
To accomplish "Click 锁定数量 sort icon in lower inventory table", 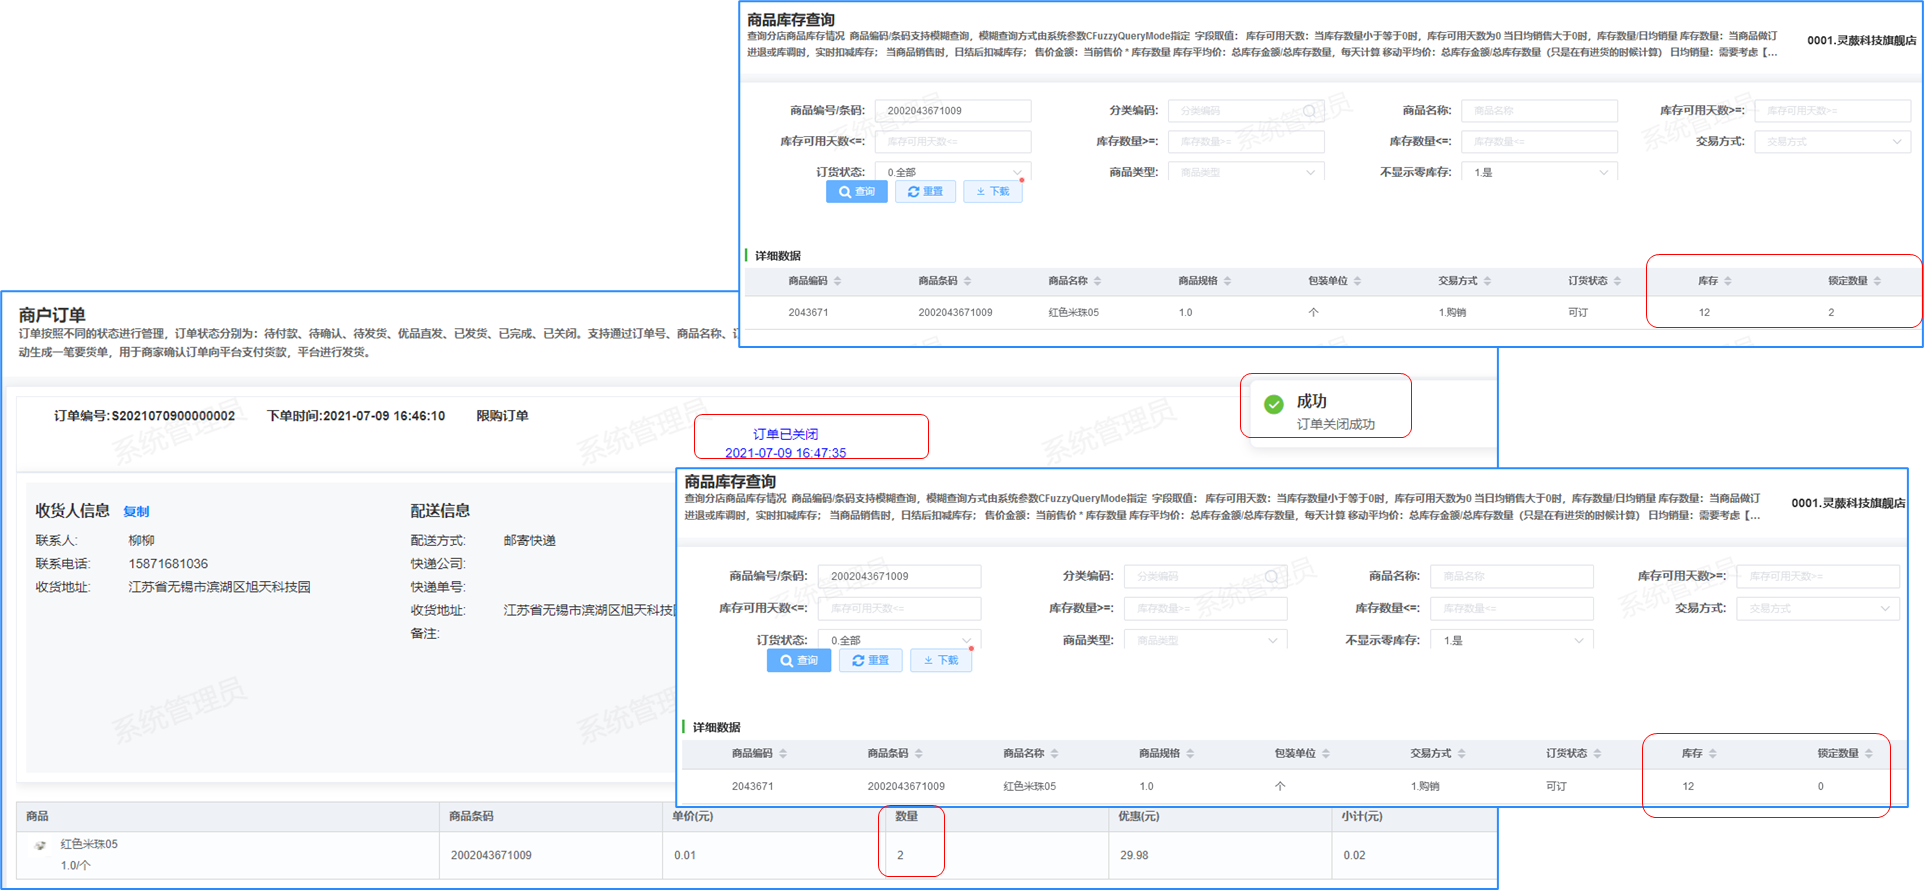I will point(1869,754).
